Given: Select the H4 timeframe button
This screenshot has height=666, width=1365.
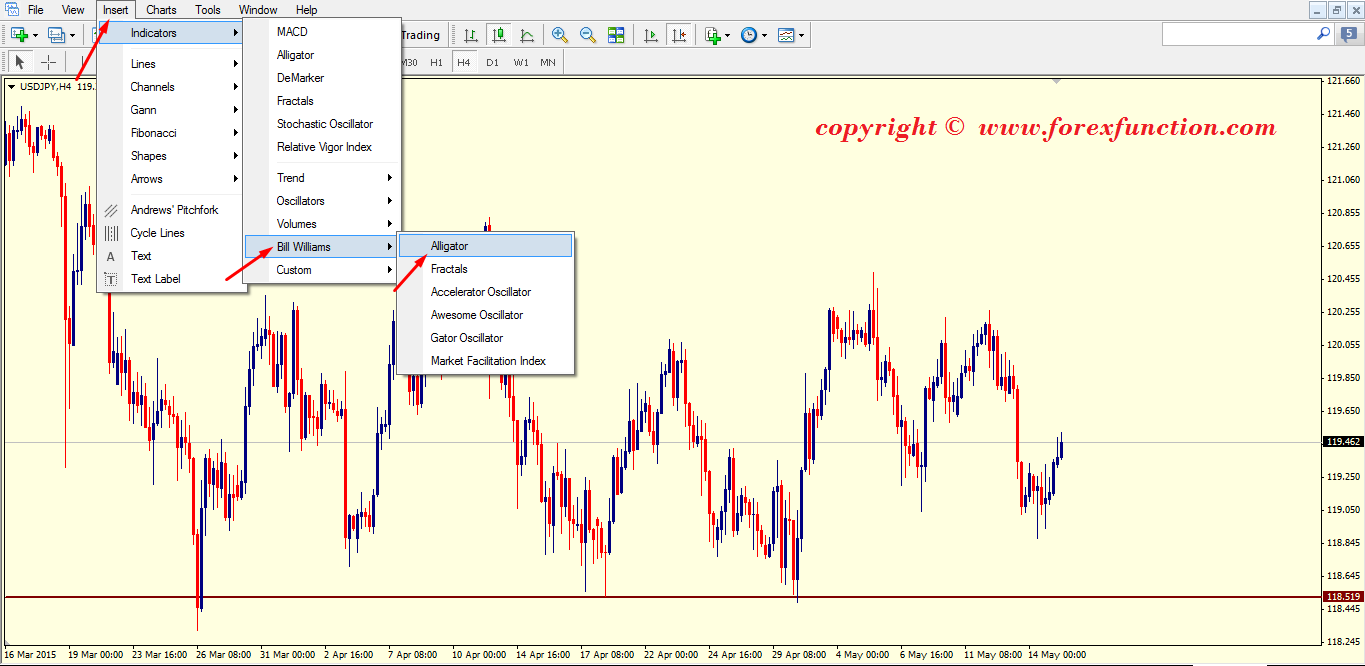Looking at the screenshot, I should 464,62.
